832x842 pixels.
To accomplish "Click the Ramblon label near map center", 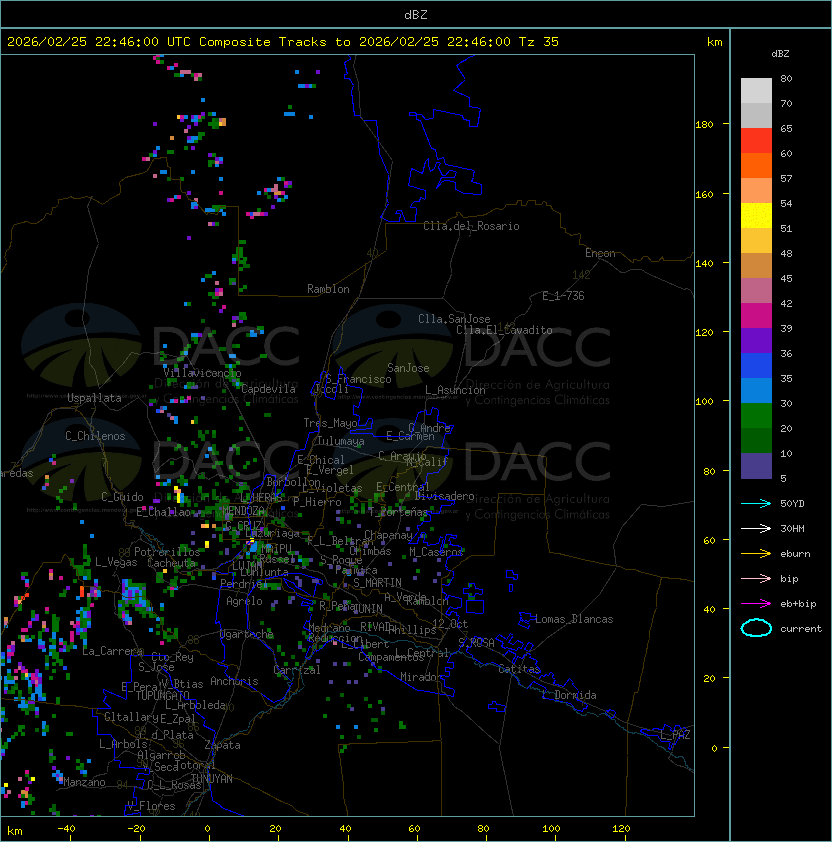I will tap(328, 289).
